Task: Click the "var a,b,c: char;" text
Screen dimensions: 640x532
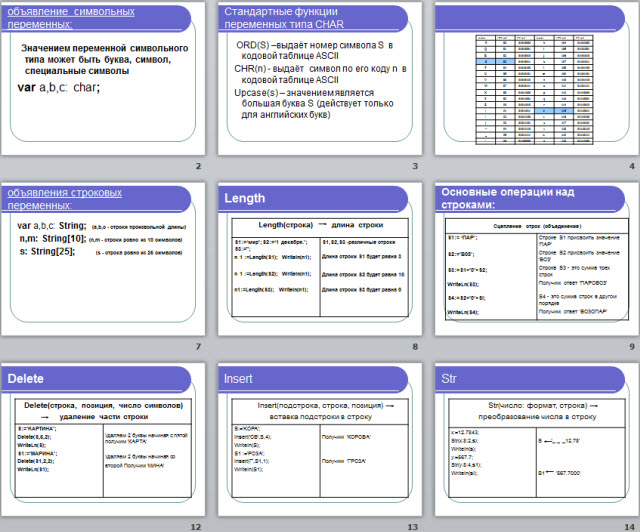Action: 59,87
